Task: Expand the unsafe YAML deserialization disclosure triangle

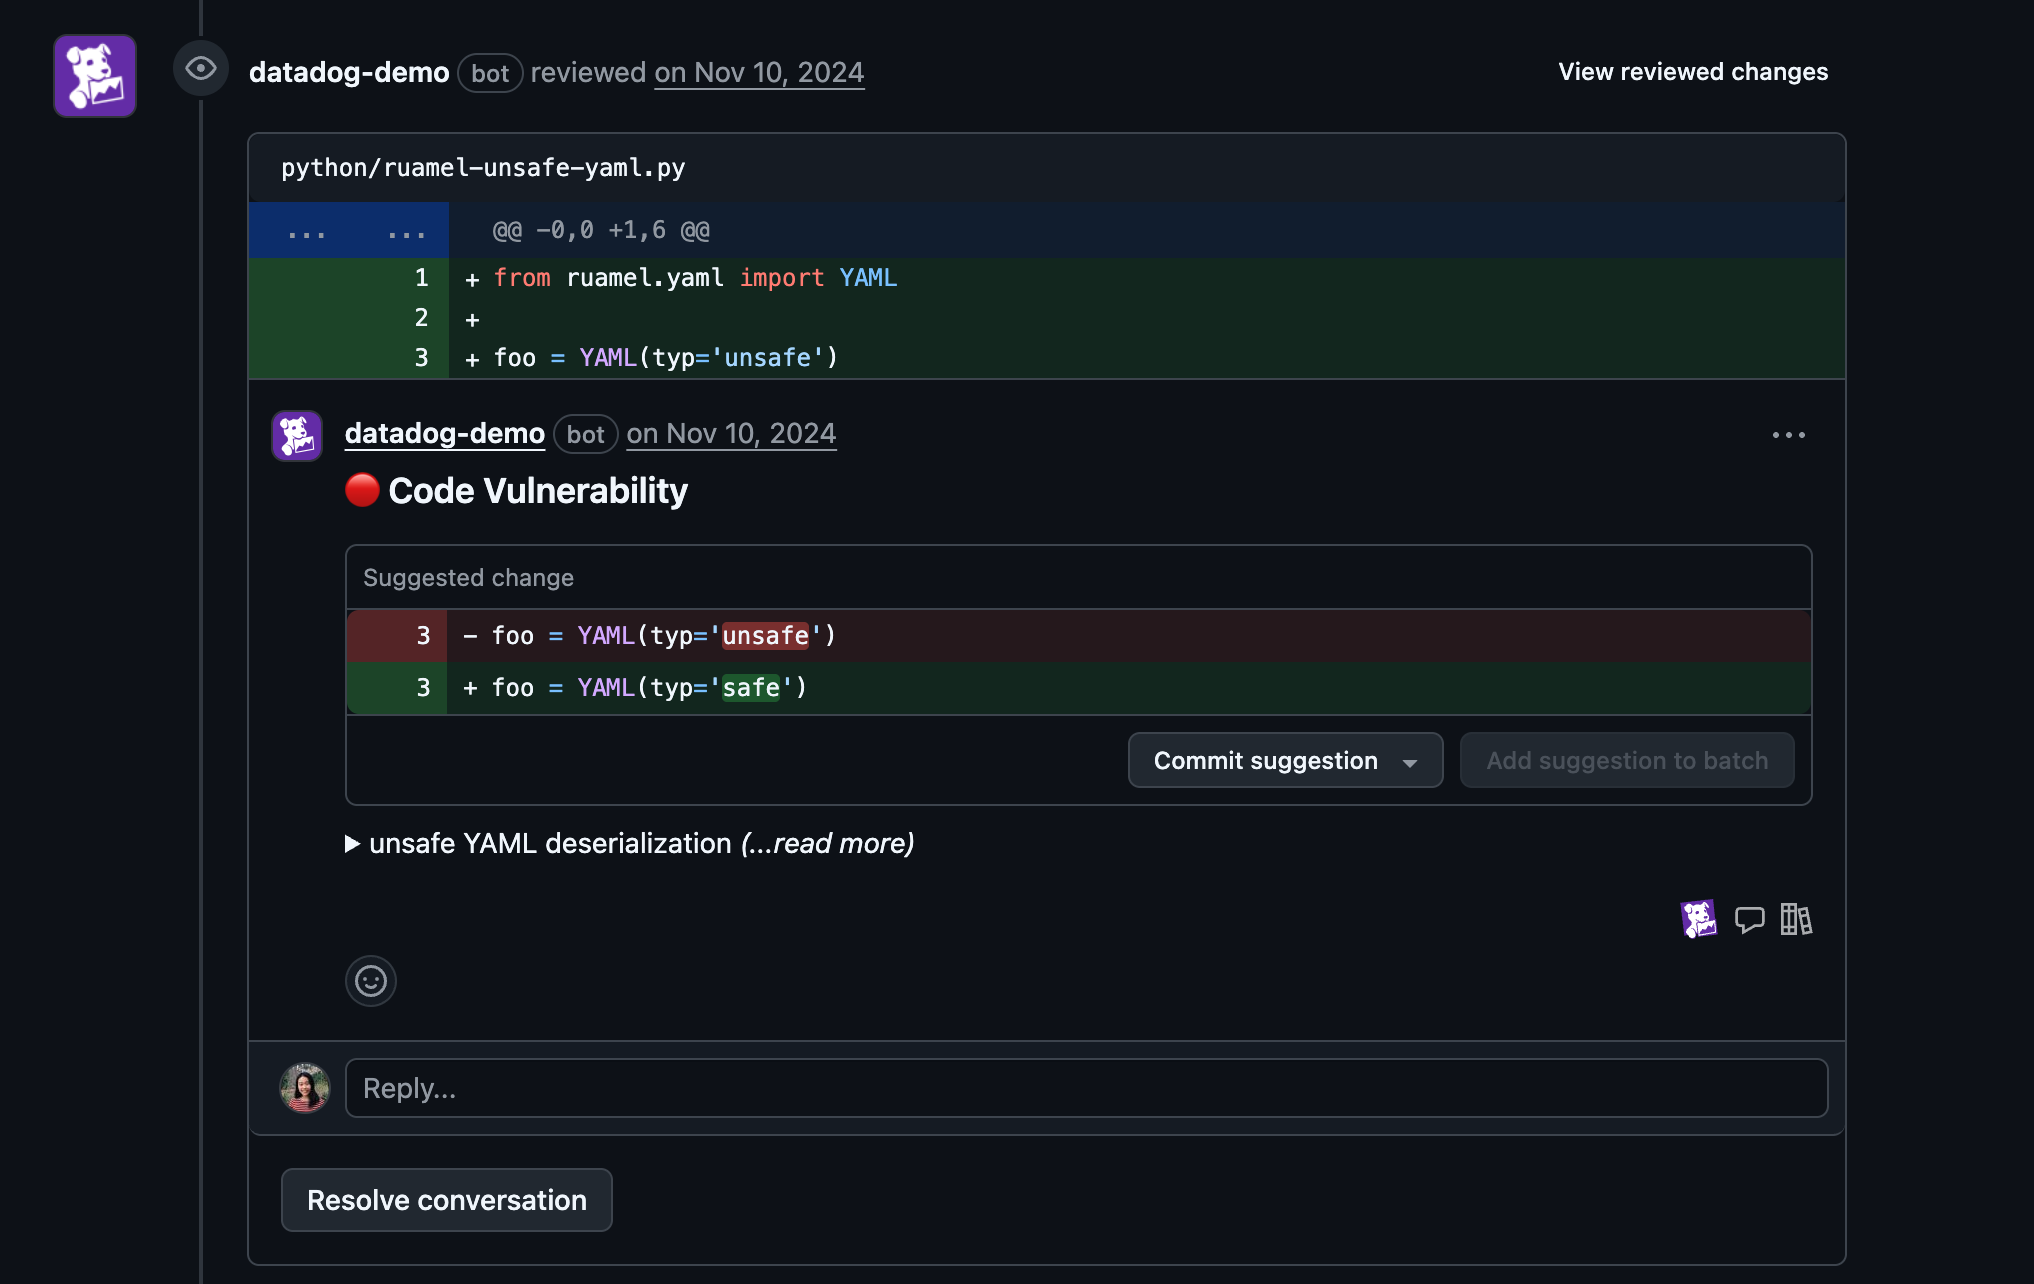Action: pyautogui.click(x=352, y=844)
